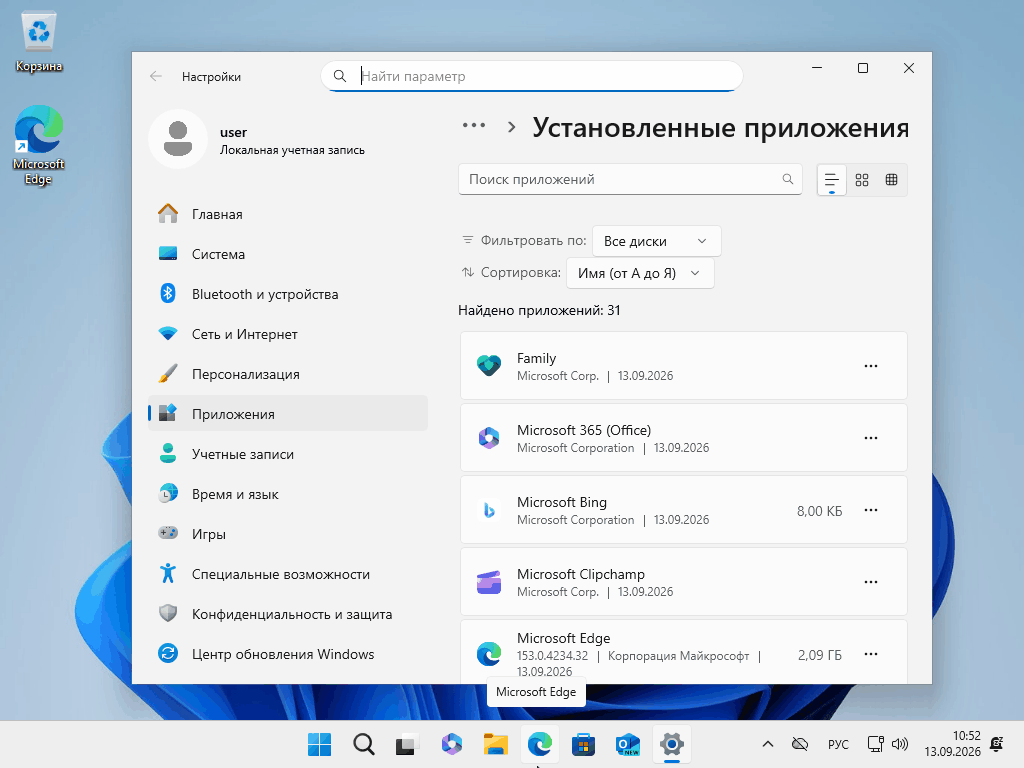Click the 2,09 ГБ size value
Viewport: 1024px width, 768px height.
click(x=820, y=654)
